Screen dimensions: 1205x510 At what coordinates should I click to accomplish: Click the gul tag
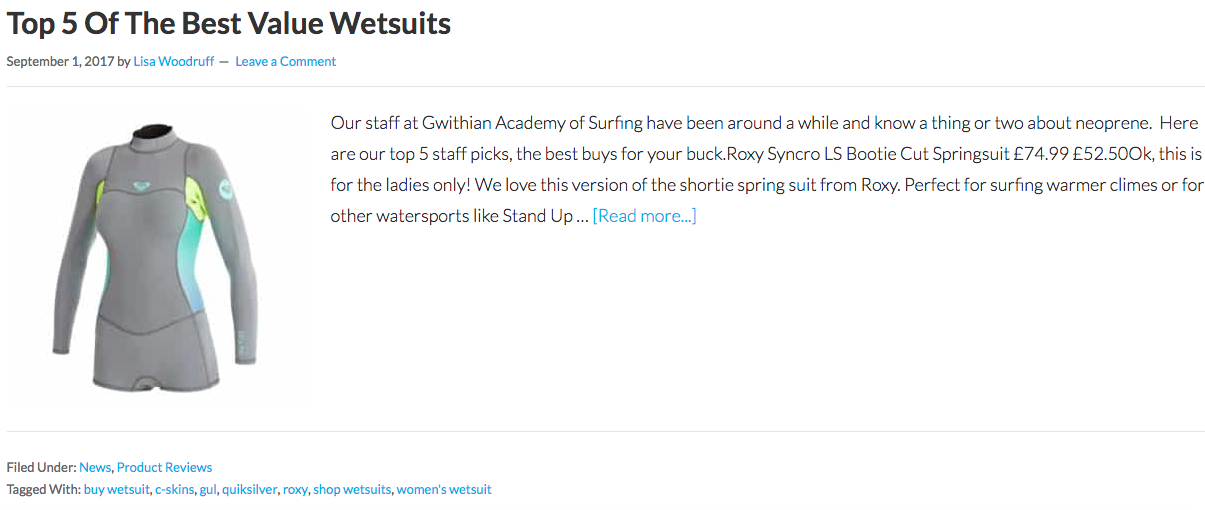pos(207,490)
